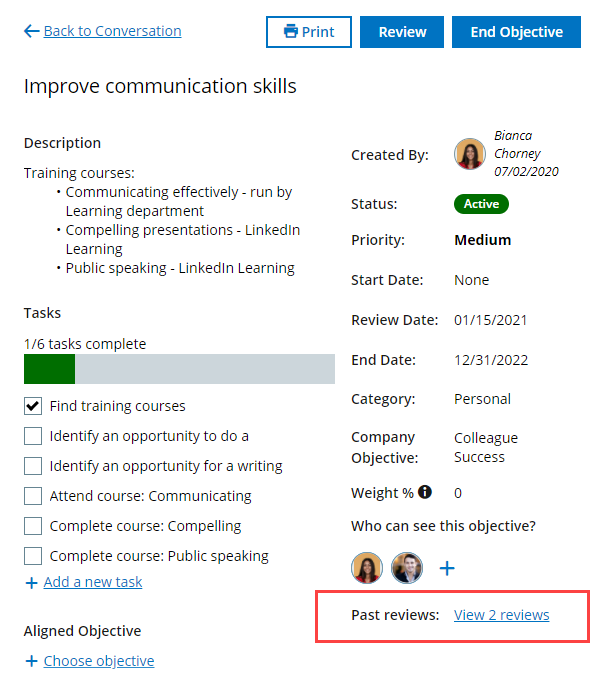Click the Active status badge
This screenshot has width=605, height=695.
pos(481,204)
